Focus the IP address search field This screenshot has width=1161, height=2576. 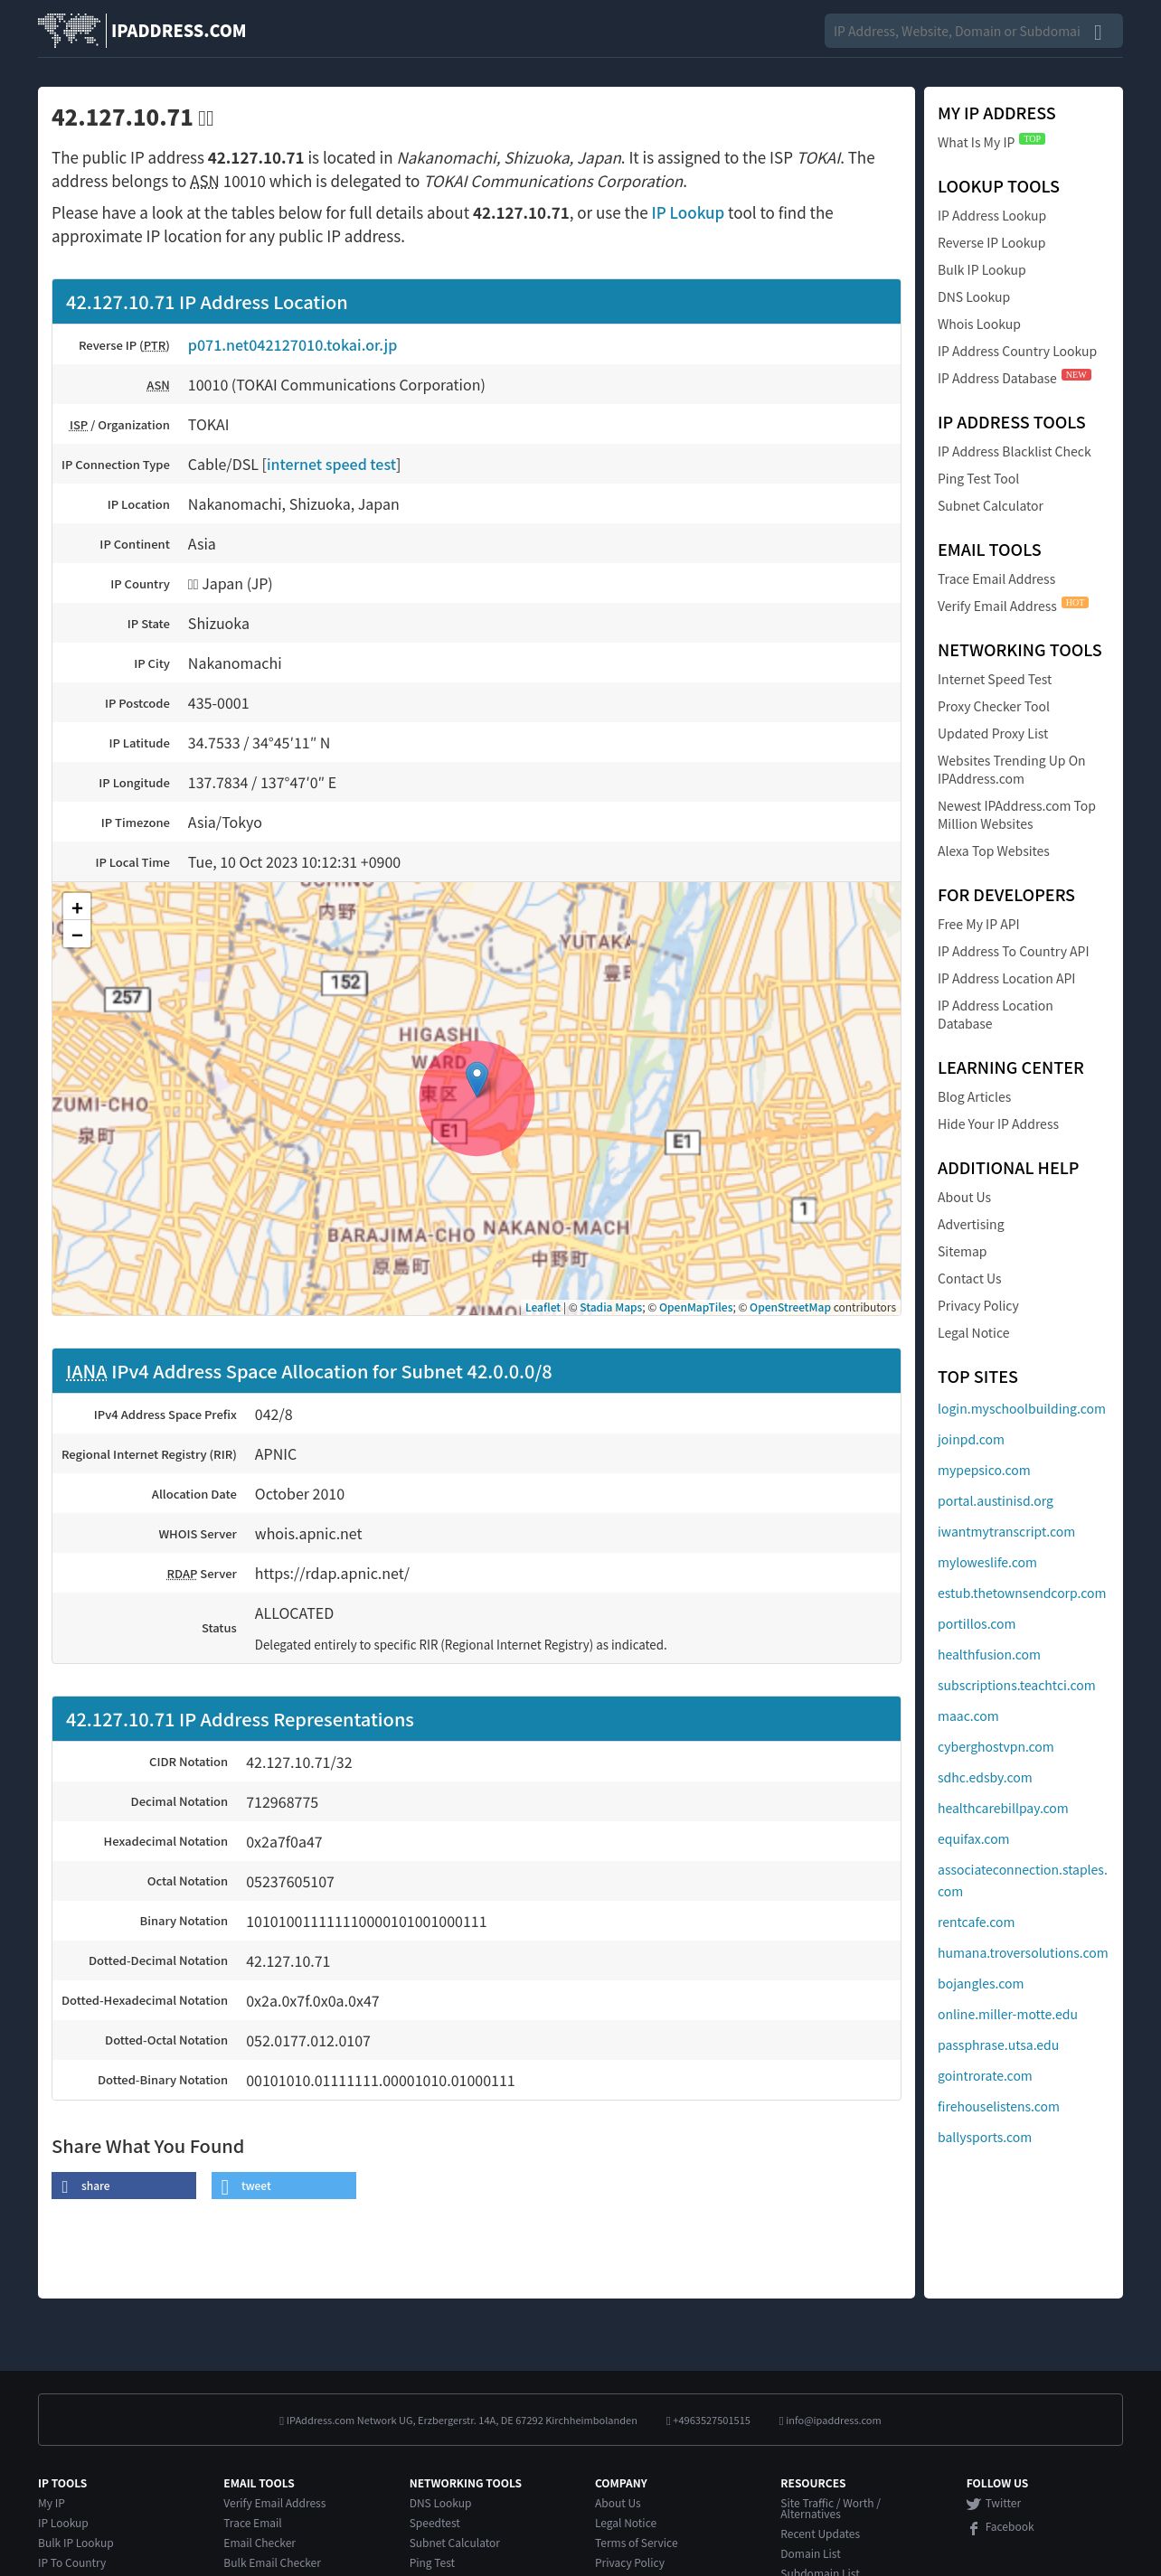[957, 32]
